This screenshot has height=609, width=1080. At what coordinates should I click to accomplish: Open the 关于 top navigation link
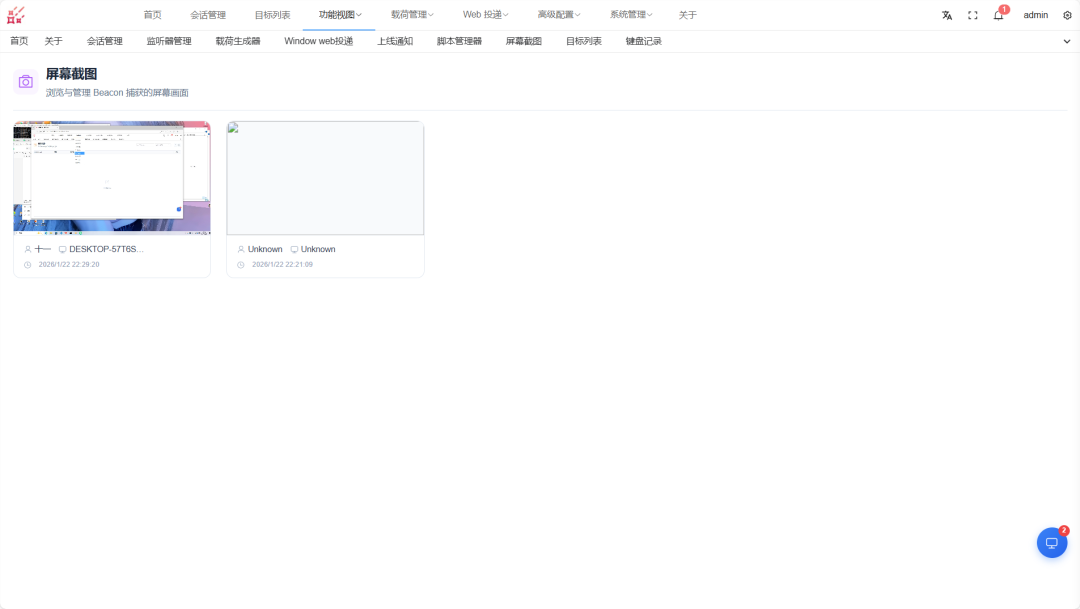(687, 15)
